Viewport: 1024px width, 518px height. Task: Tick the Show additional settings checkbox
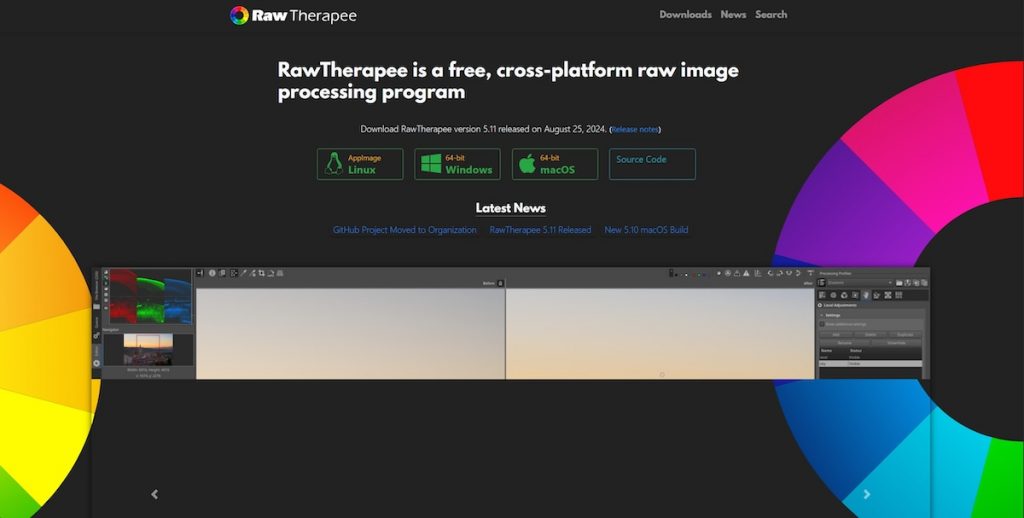(822, 324)
